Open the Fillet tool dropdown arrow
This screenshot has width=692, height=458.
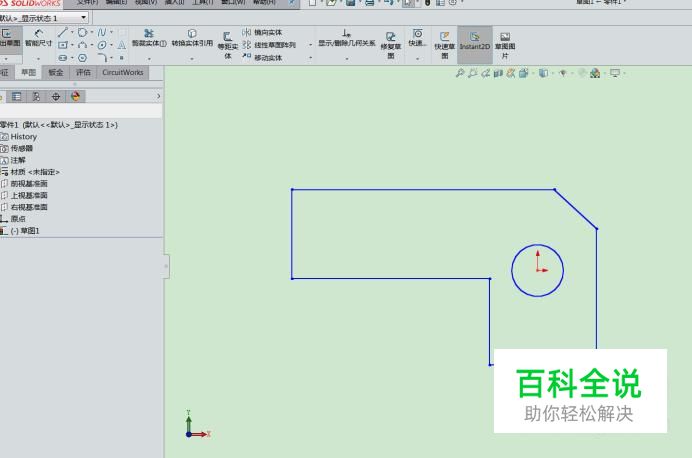click(111, 58)
